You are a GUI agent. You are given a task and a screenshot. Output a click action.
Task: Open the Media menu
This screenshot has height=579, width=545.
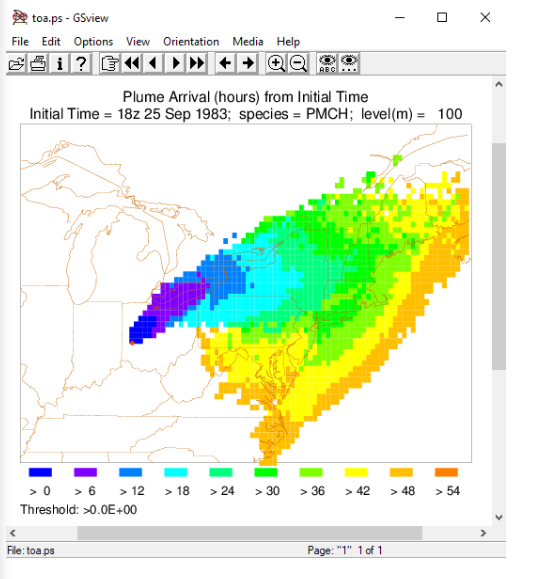point(247,41)
